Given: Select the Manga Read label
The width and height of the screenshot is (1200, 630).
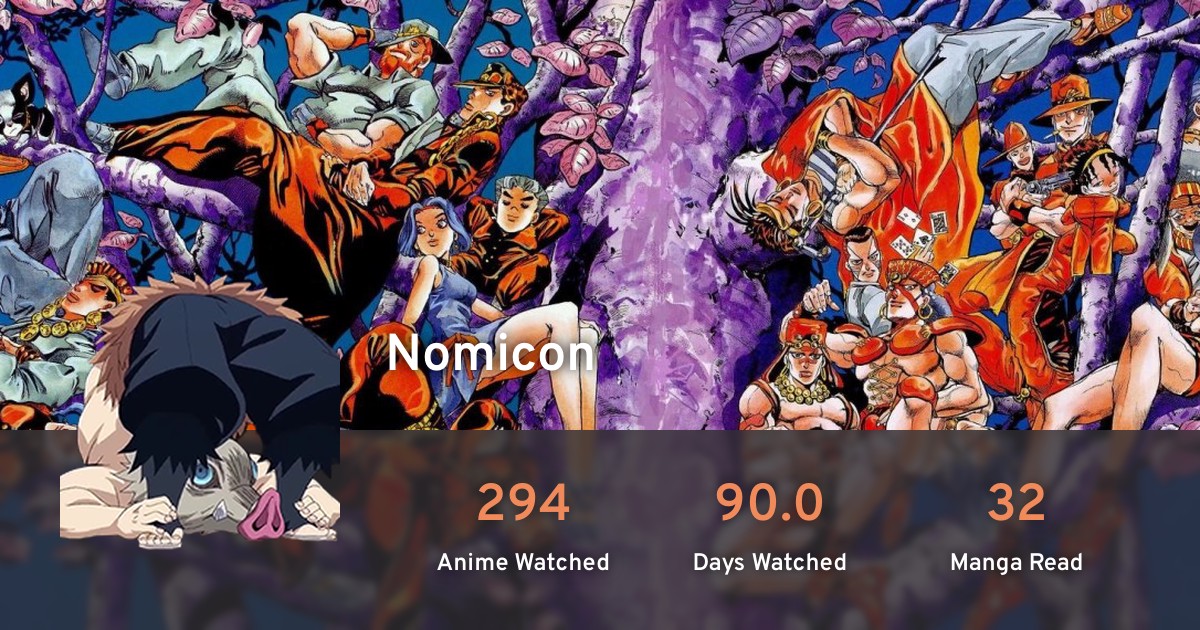Looking at the screenshot, I should point(1016,563).
